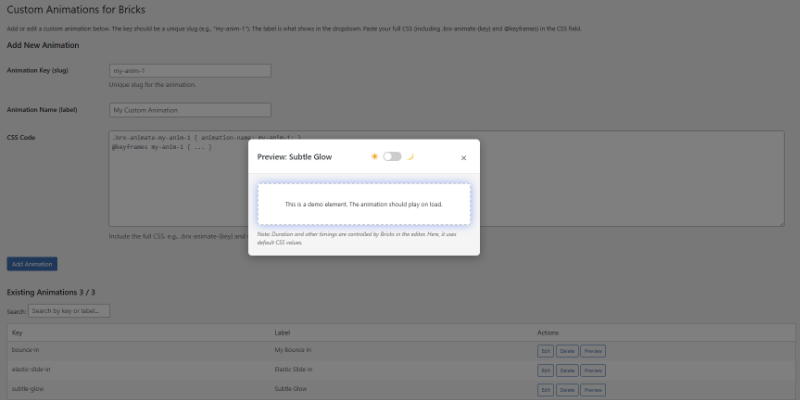Focus the Animation Key slug field
The width and height of the screenshot is (800, 400).
190,71
